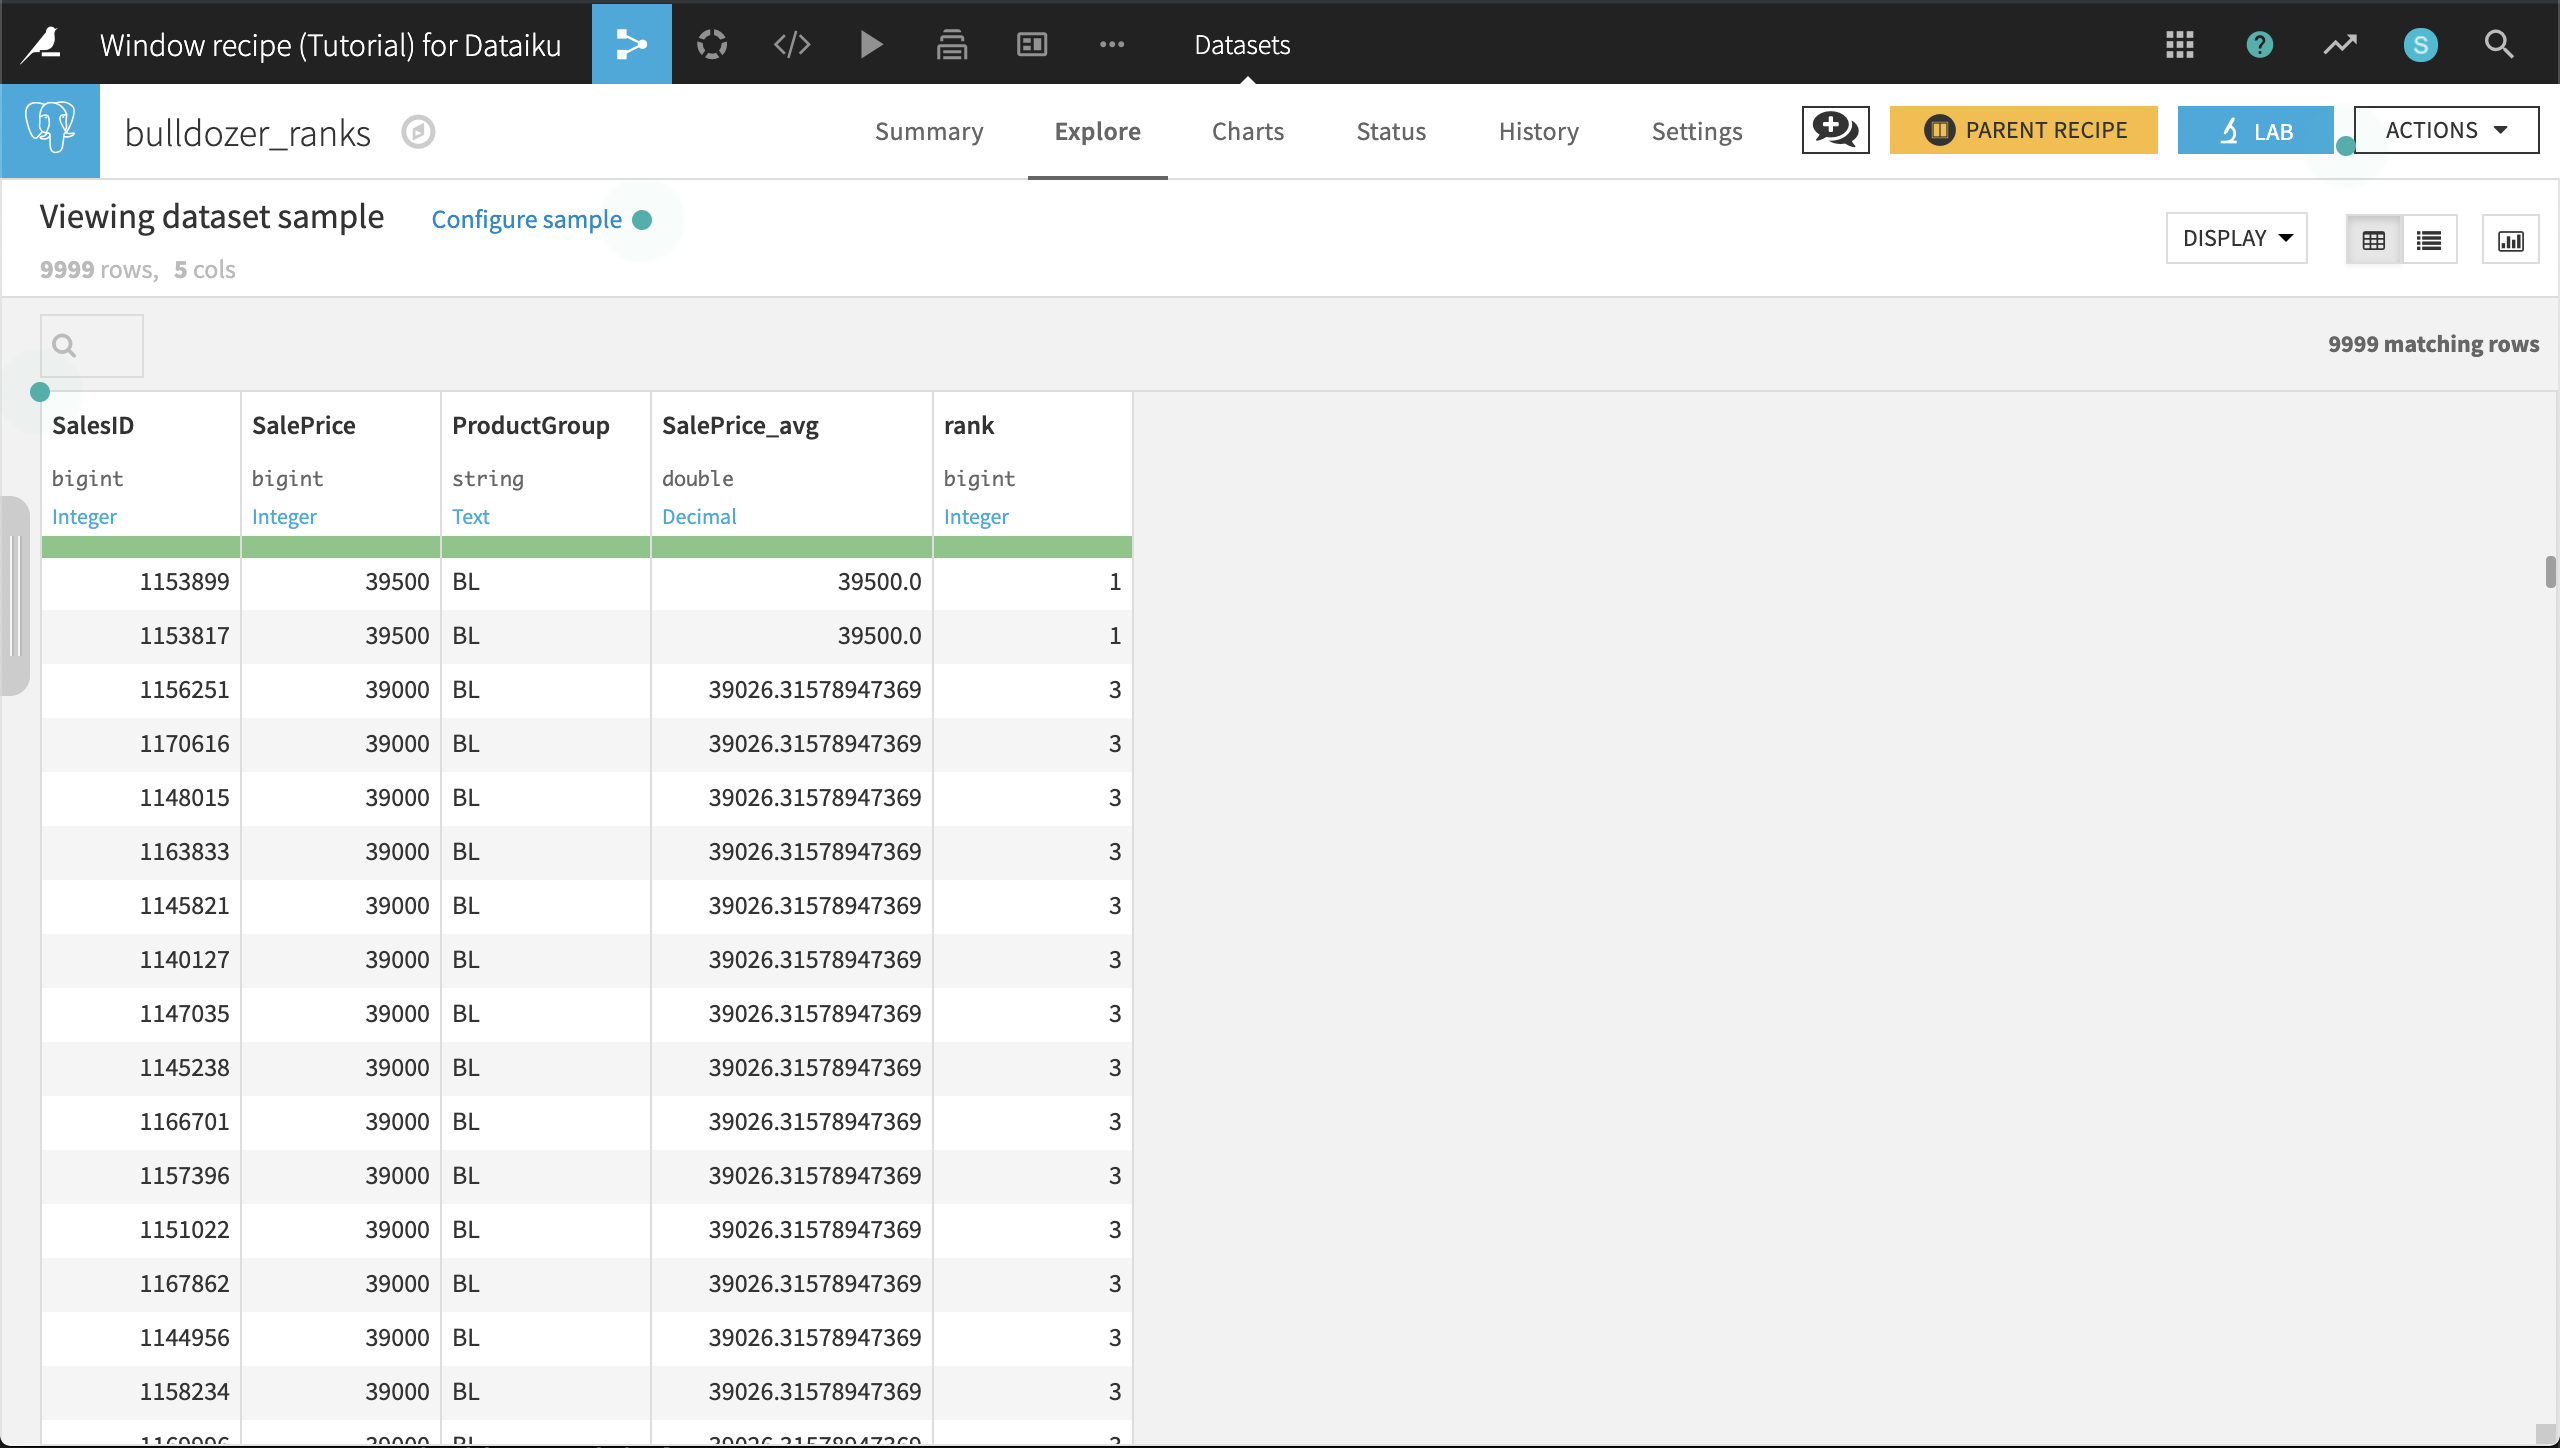Open the applications grid icon
The height and width of the screenshot is (1448, 2560).
coord(2179,44)
